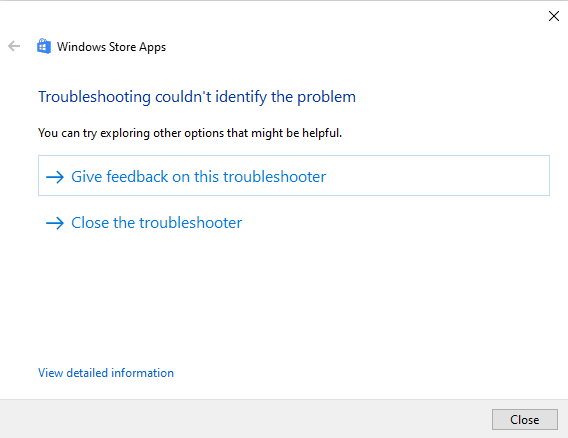
Task: Click the Windows Store Apps title text
Action: (111, 47)
